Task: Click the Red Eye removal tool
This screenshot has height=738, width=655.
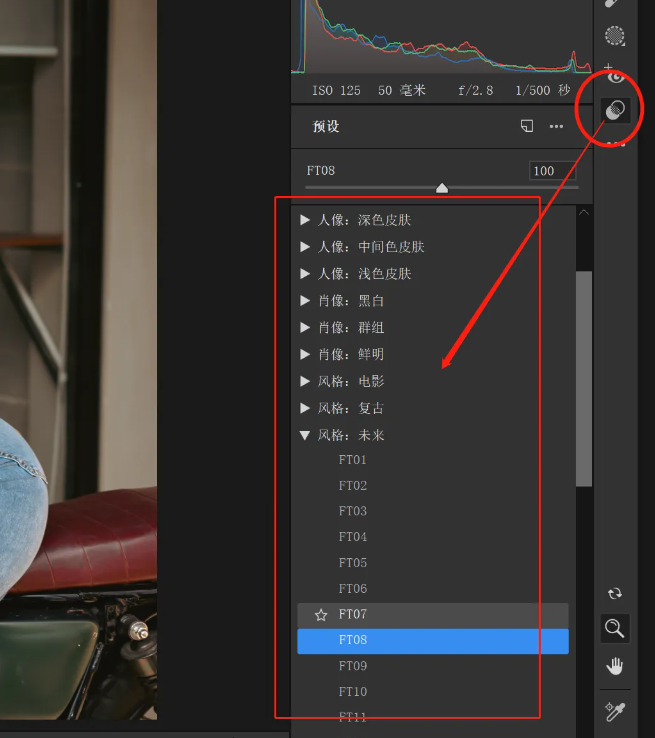Action: click(614, 75)
